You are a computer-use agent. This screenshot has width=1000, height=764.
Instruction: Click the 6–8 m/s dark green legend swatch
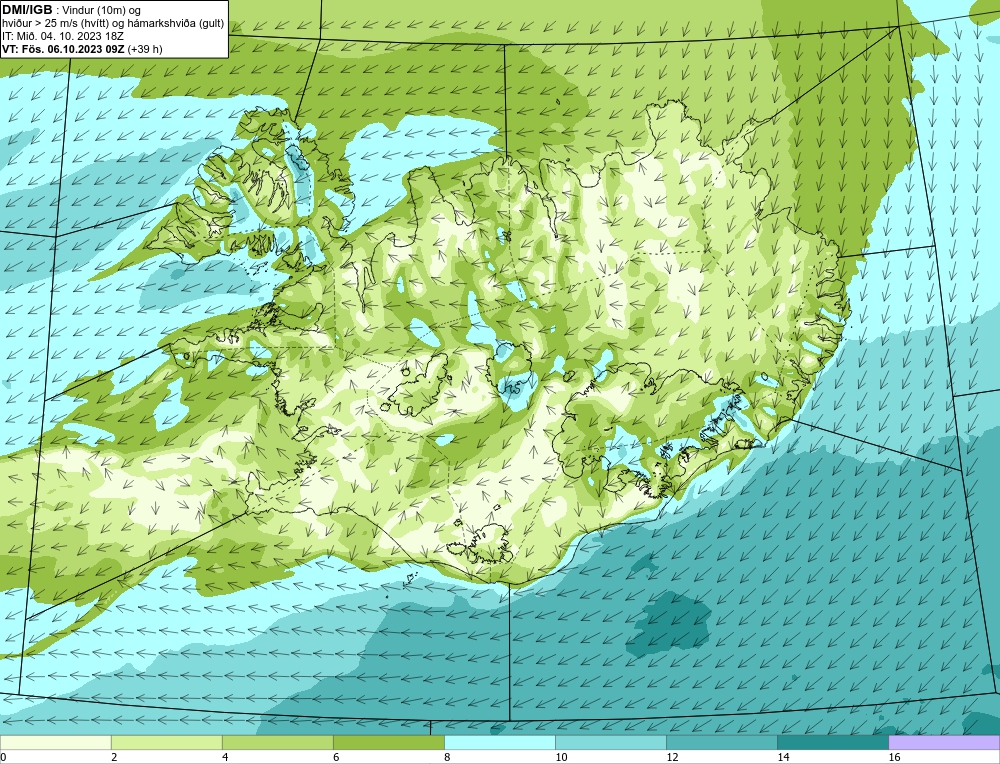pos(388,742)
